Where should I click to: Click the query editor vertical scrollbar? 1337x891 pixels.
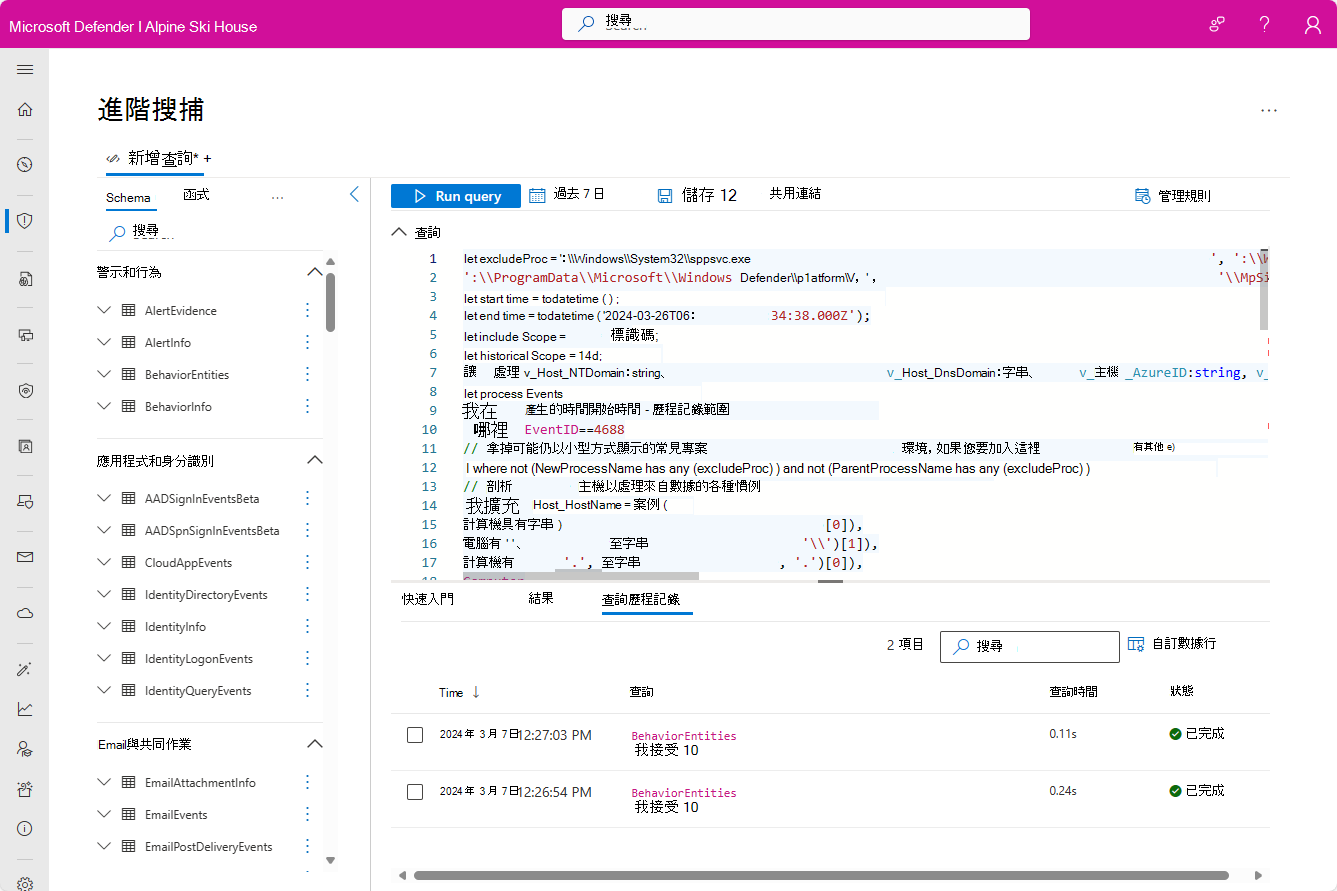click(1264, 290)
